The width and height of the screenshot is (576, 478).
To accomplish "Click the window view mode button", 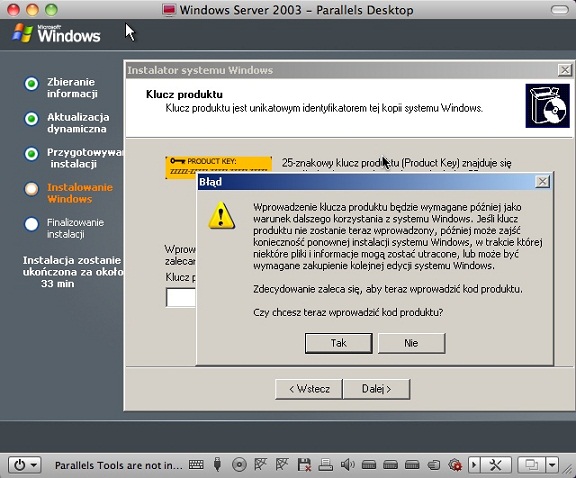I will (531, 465).
